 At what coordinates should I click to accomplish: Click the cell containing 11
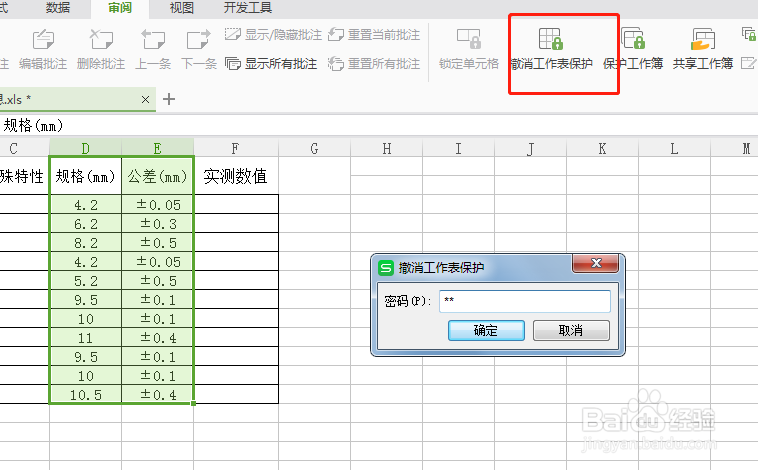[x=85, y=338]
